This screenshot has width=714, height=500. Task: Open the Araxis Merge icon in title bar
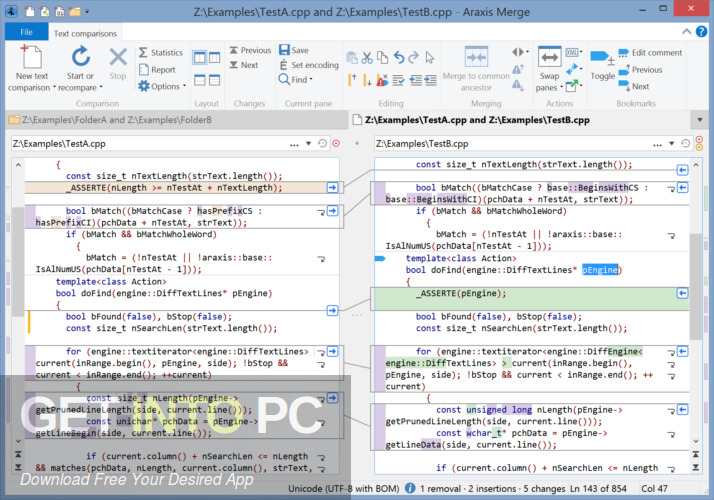pyautogui.click(x=11, y=11)
